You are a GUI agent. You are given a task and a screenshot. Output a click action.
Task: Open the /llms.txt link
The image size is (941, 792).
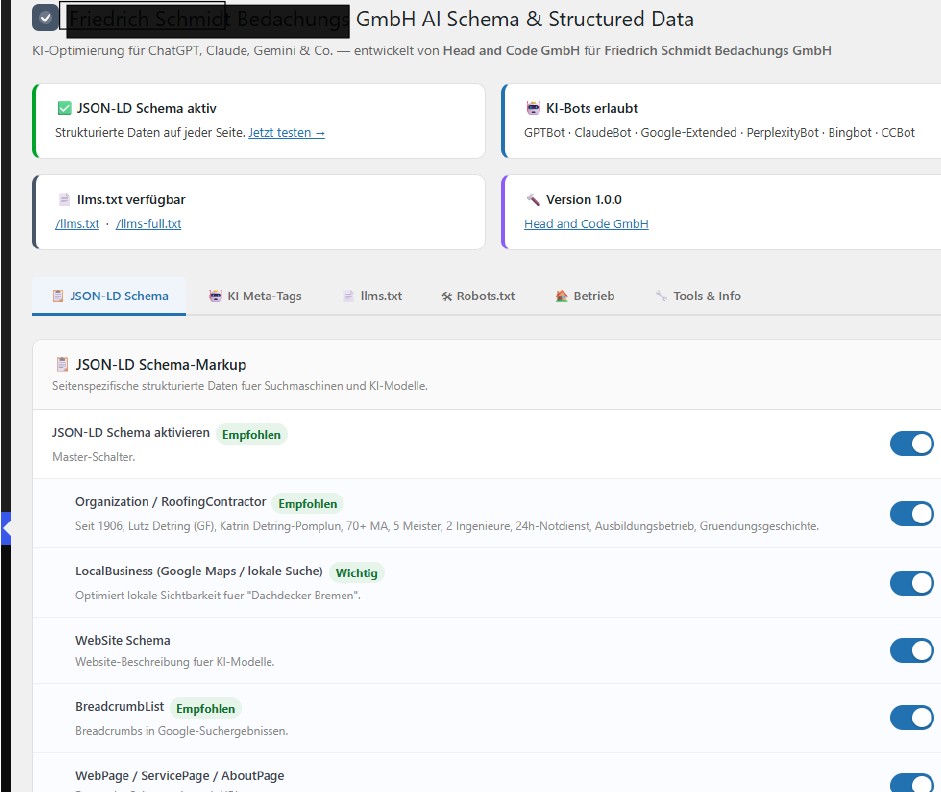77,224
